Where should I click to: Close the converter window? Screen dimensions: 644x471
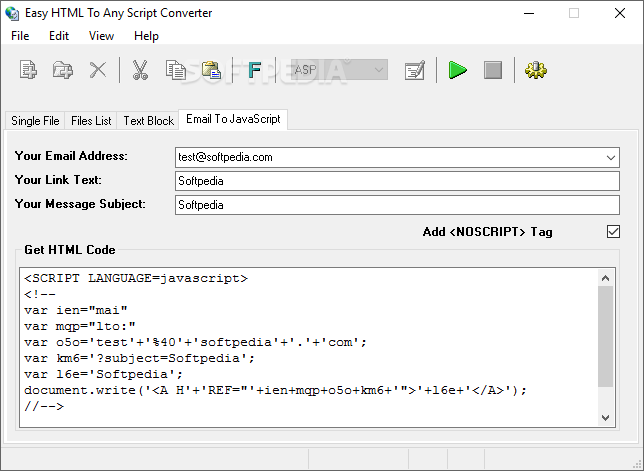click(x=620, y=13)
